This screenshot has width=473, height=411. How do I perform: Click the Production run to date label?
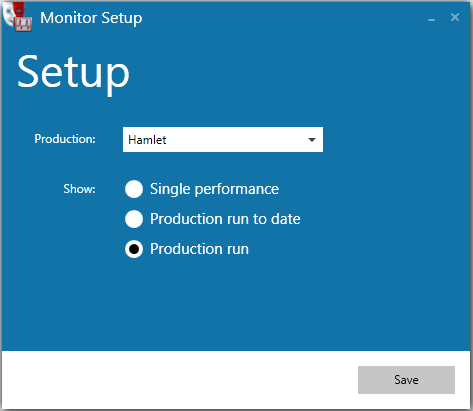(225, 219)
